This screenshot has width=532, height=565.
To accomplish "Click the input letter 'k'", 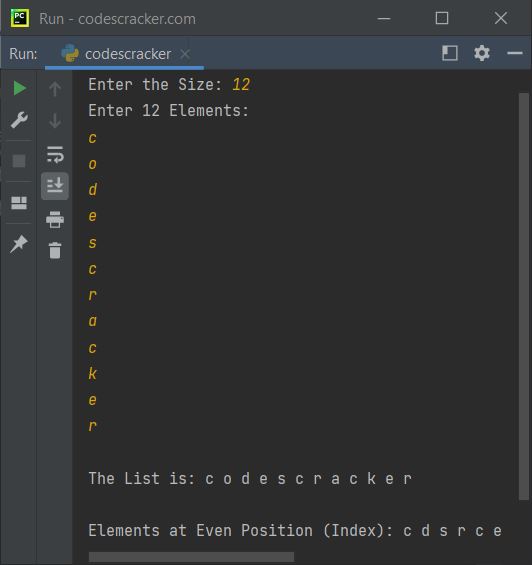I will pos(93,374).
